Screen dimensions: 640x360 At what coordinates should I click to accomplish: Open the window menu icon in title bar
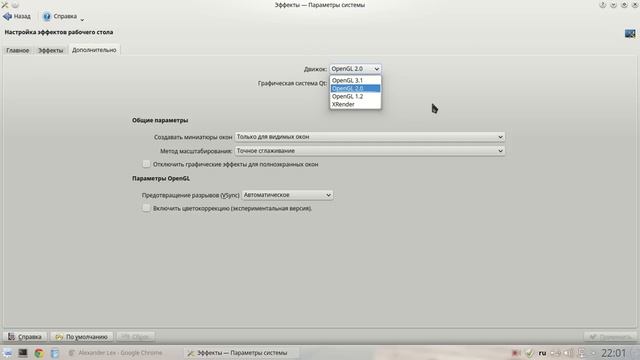(5, 4)
